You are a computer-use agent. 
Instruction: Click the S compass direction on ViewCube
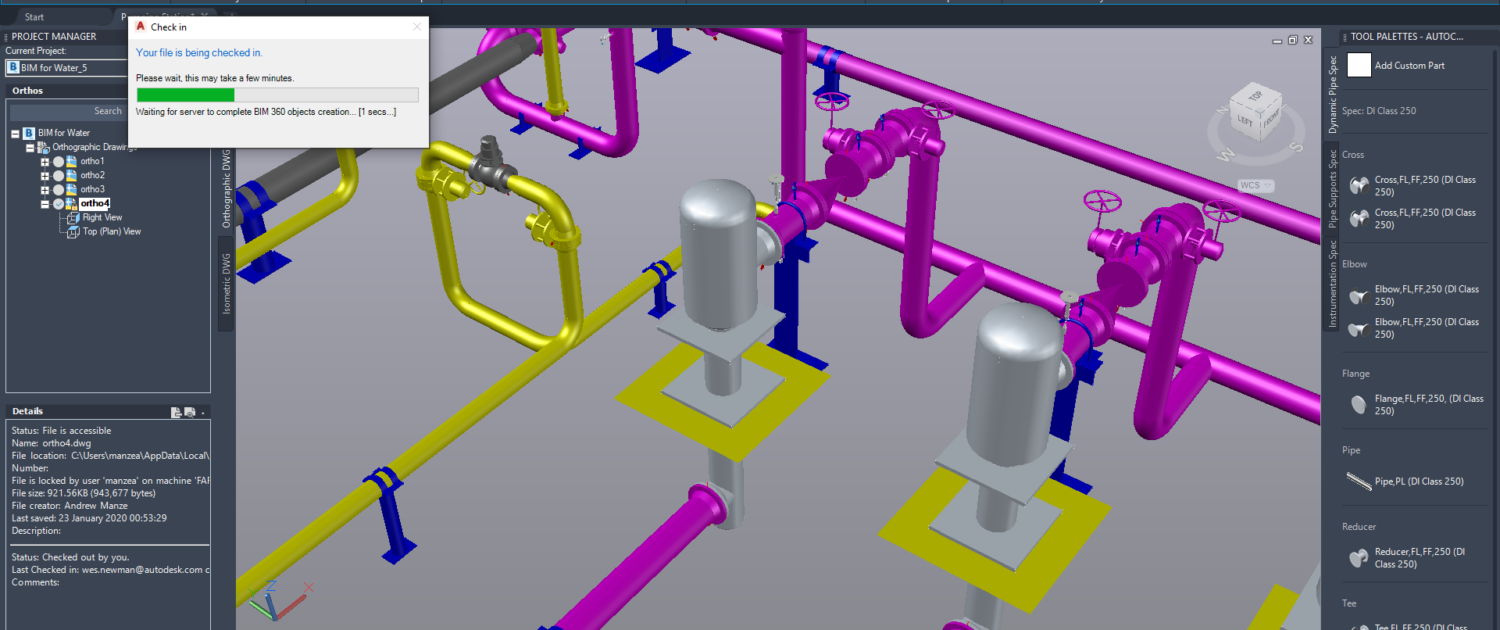coord(1296,147)
